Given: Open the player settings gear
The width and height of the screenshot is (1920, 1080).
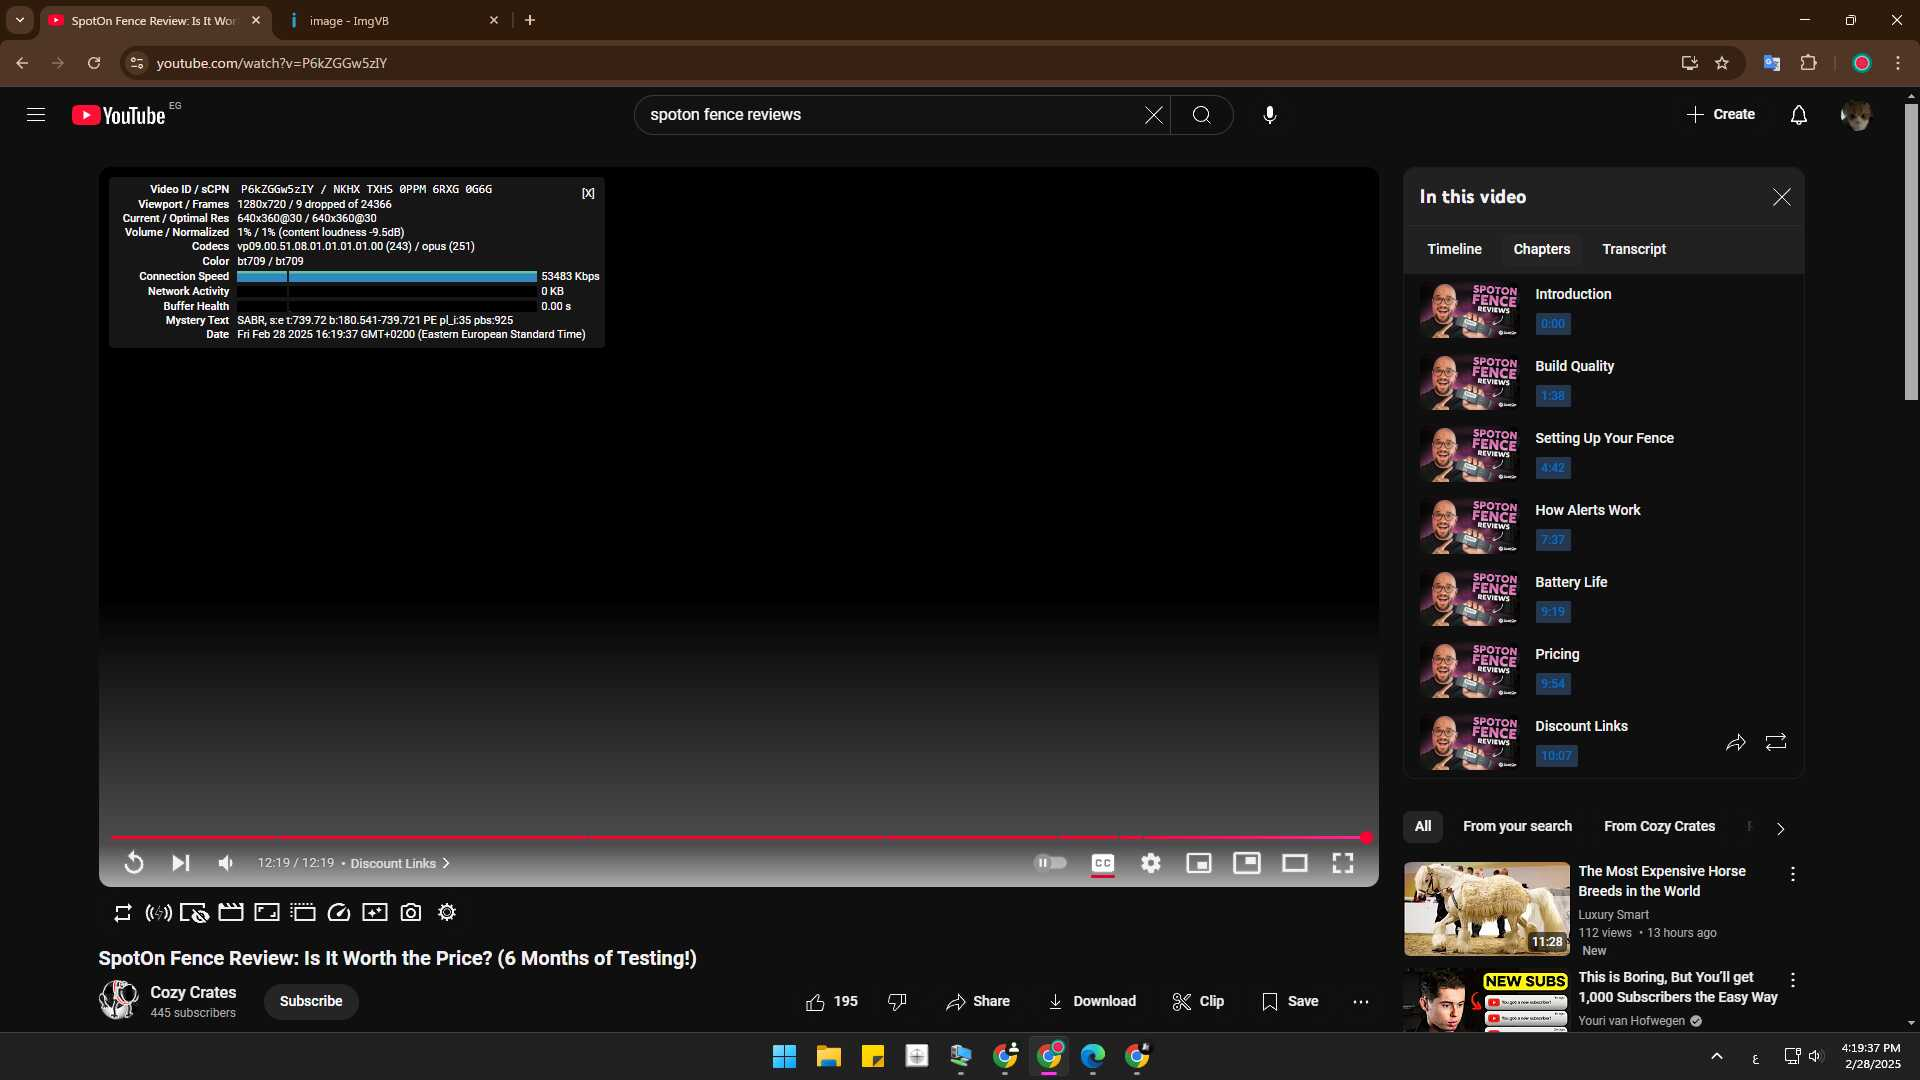Looking at the screenshot, I should pos(1151,863).
